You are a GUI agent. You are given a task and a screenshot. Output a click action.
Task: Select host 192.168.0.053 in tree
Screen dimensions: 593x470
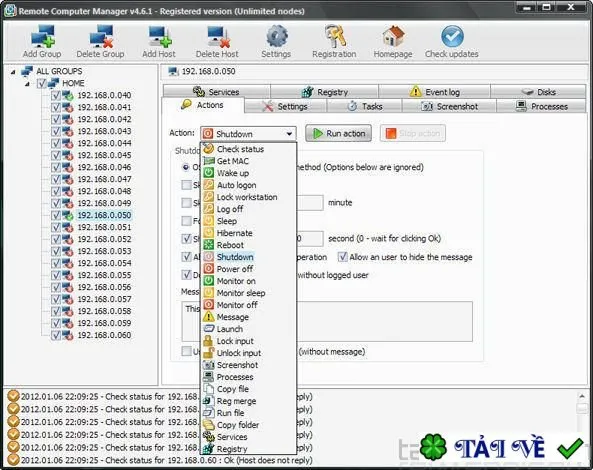[x=104, y=251]
